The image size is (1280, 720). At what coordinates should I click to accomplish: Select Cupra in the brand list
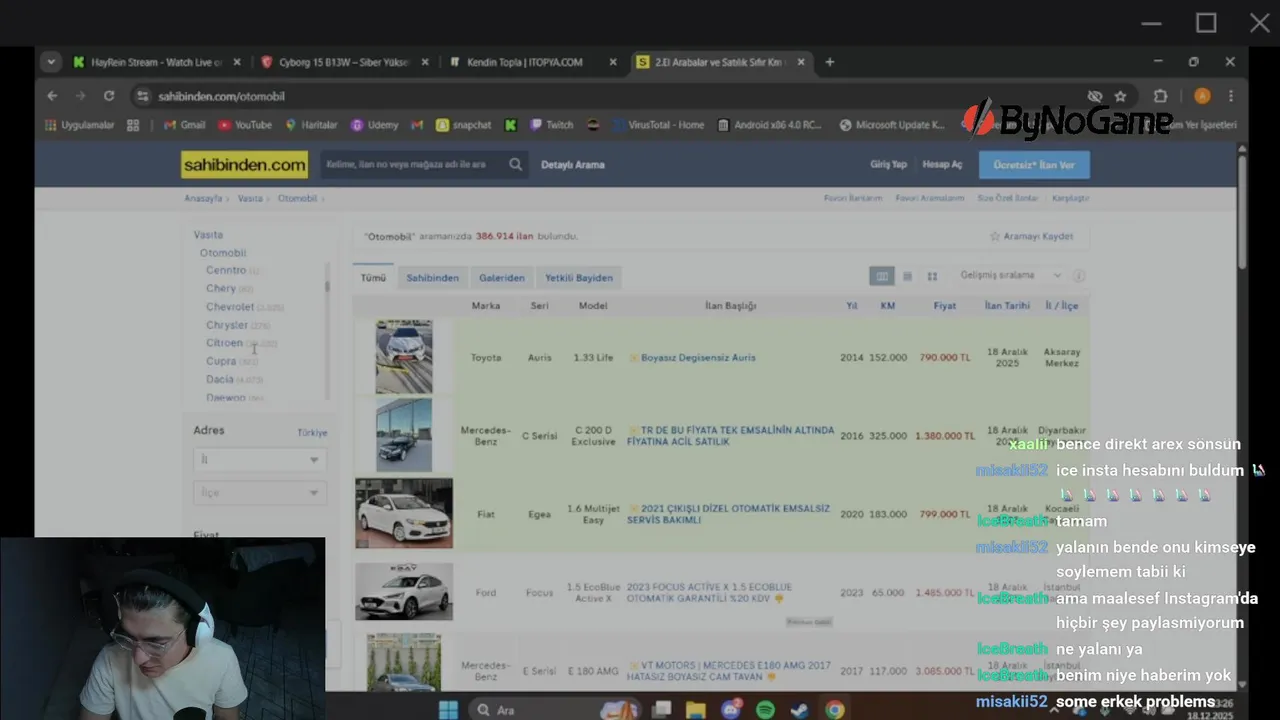(221, 361)
